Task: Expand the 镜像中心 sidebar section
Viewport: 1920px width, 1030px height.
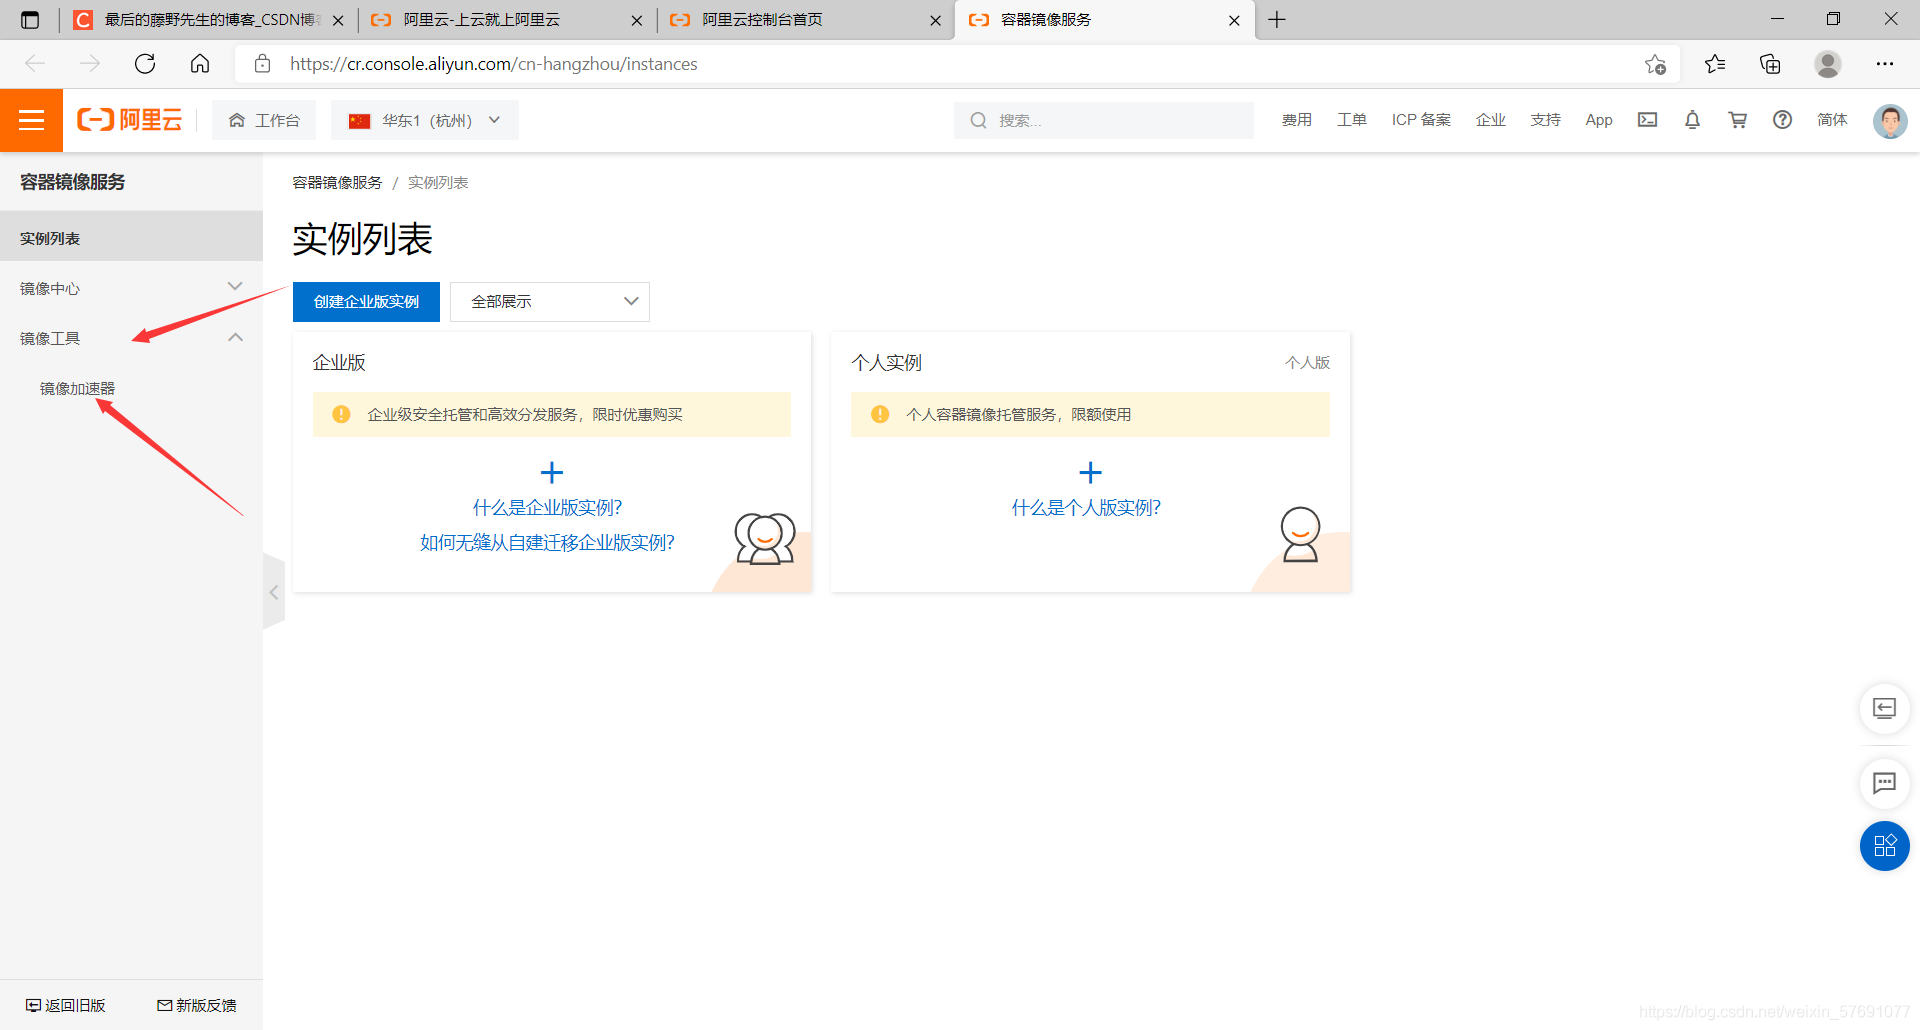Action: (131, 288)
